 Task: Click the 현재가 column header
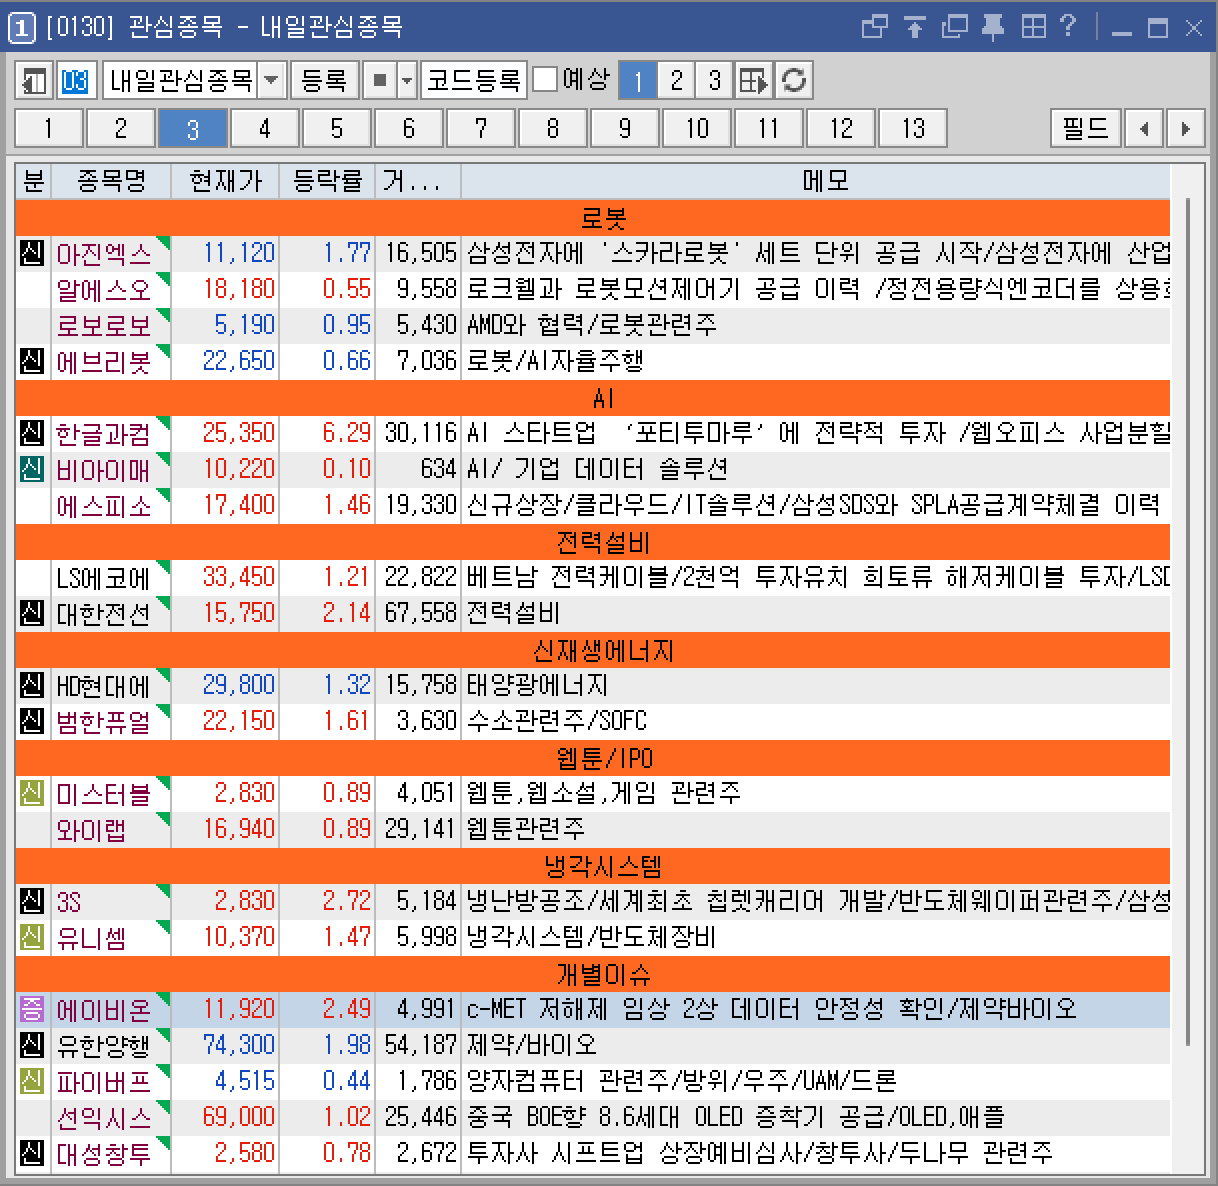tap(225, 181)
